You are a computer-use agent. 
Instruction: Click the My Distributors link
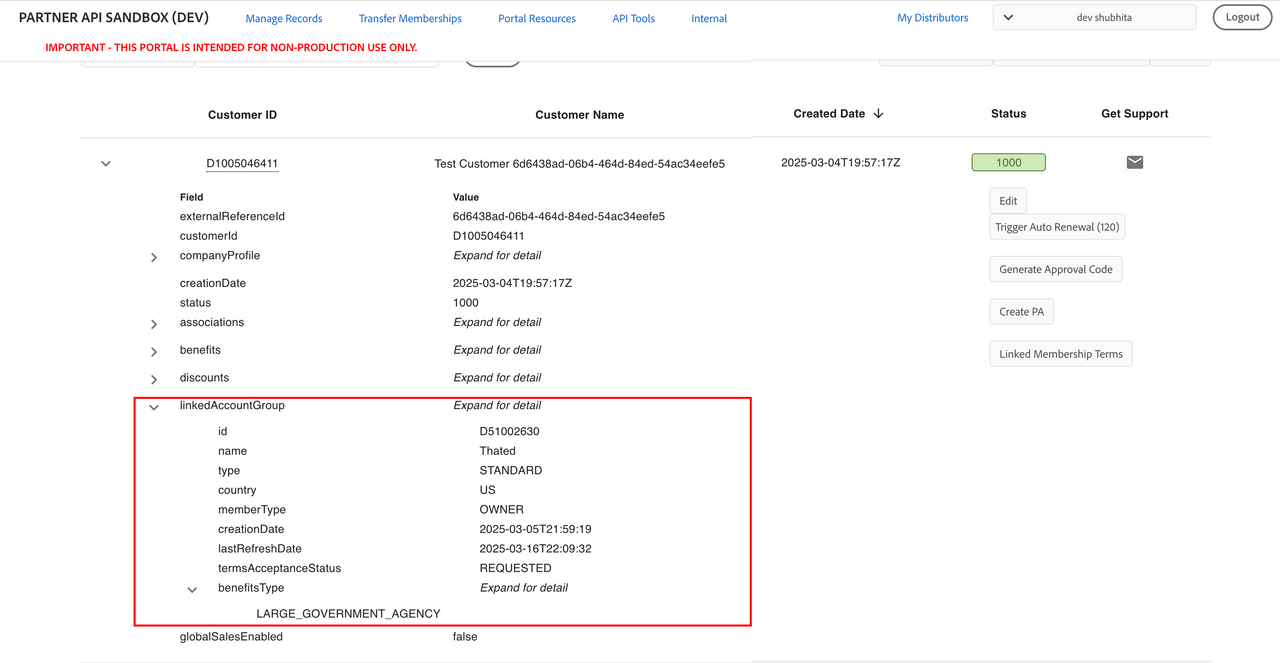[932, 17]
